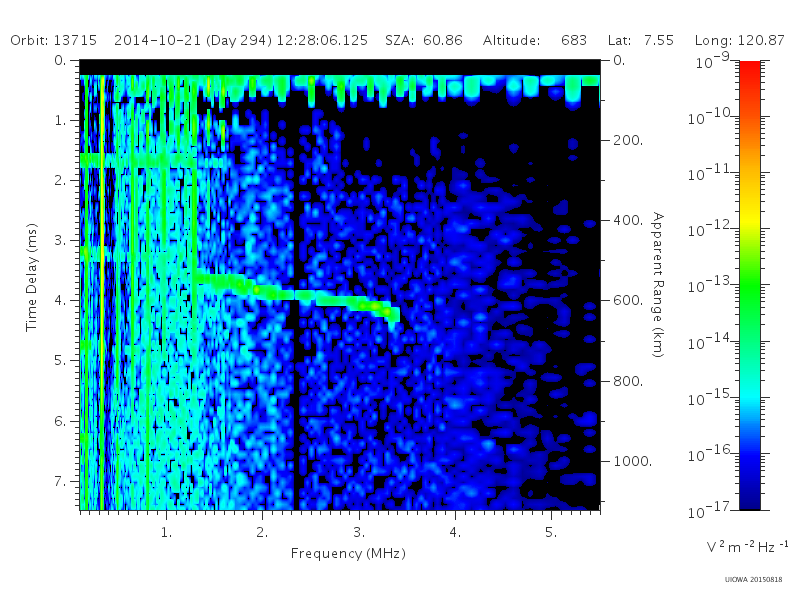
Task: Click the yellow vertical line near 0.3 MHz
Action: [x=102, y=292]
